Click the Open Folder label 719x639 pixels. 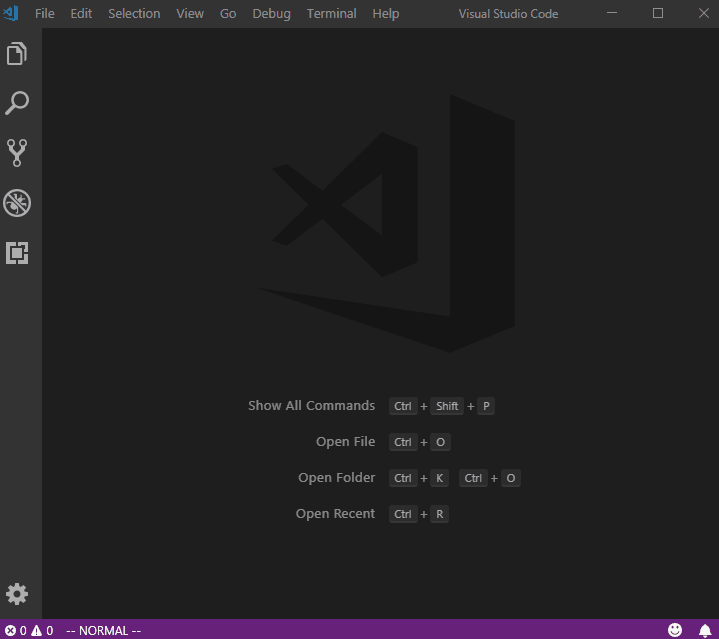coord(337,478)
